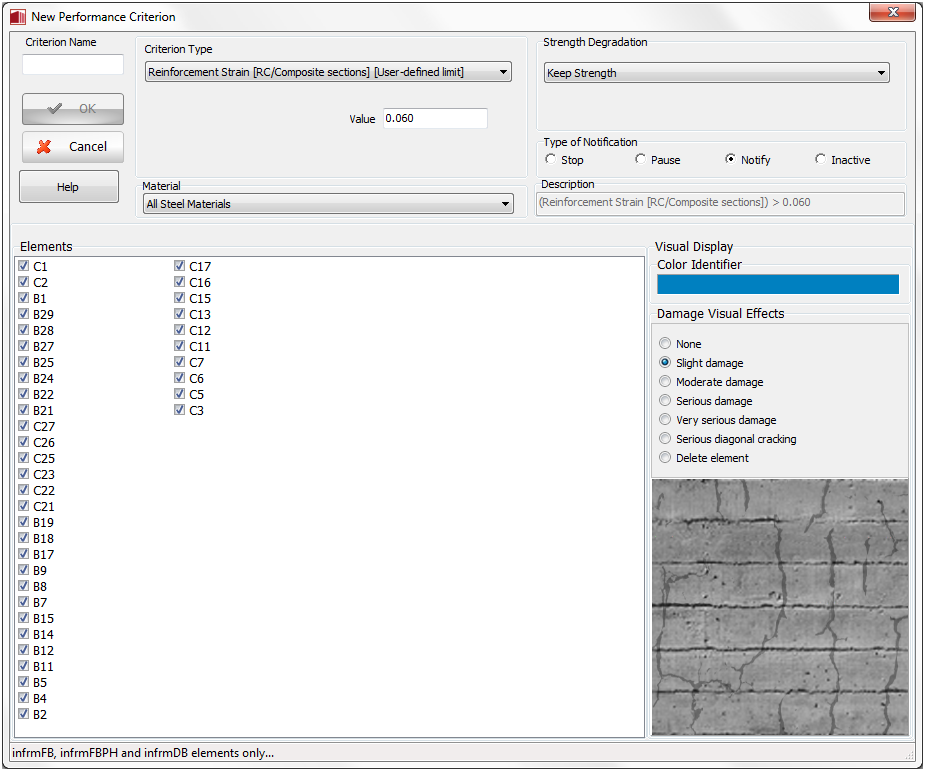927x772 pixels.
Task: Click the Cancel button
Action: click(73, 147)
